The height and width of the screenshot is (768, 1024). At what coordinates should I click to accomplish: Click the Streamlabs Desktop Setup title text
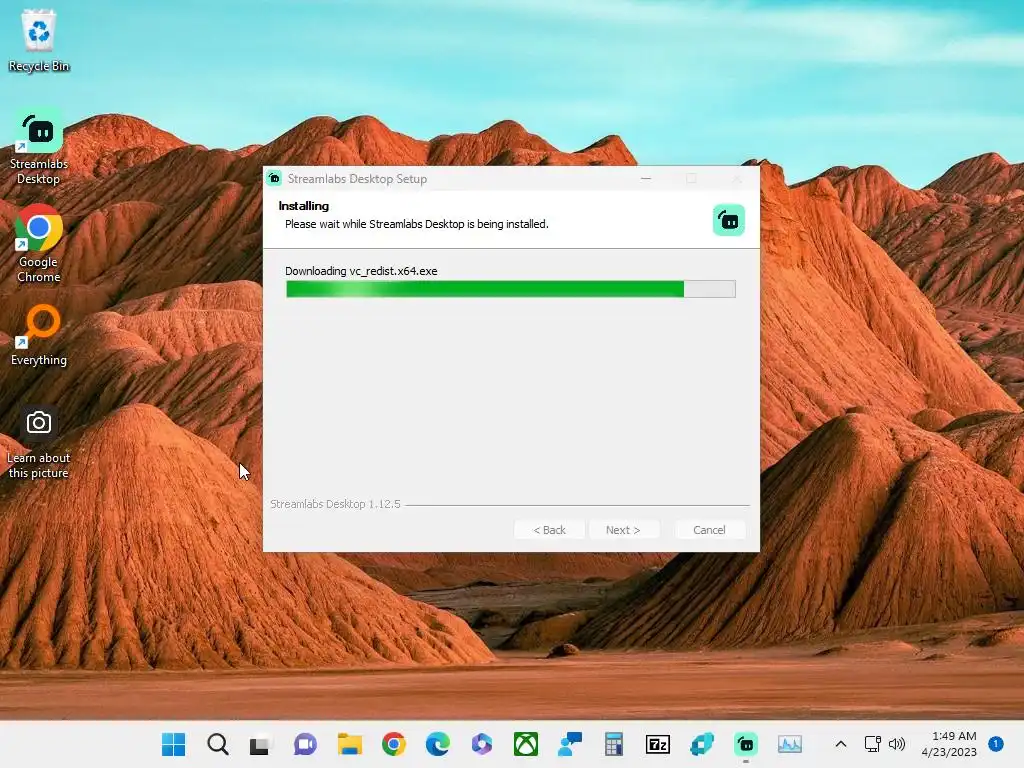pos(357,178)
